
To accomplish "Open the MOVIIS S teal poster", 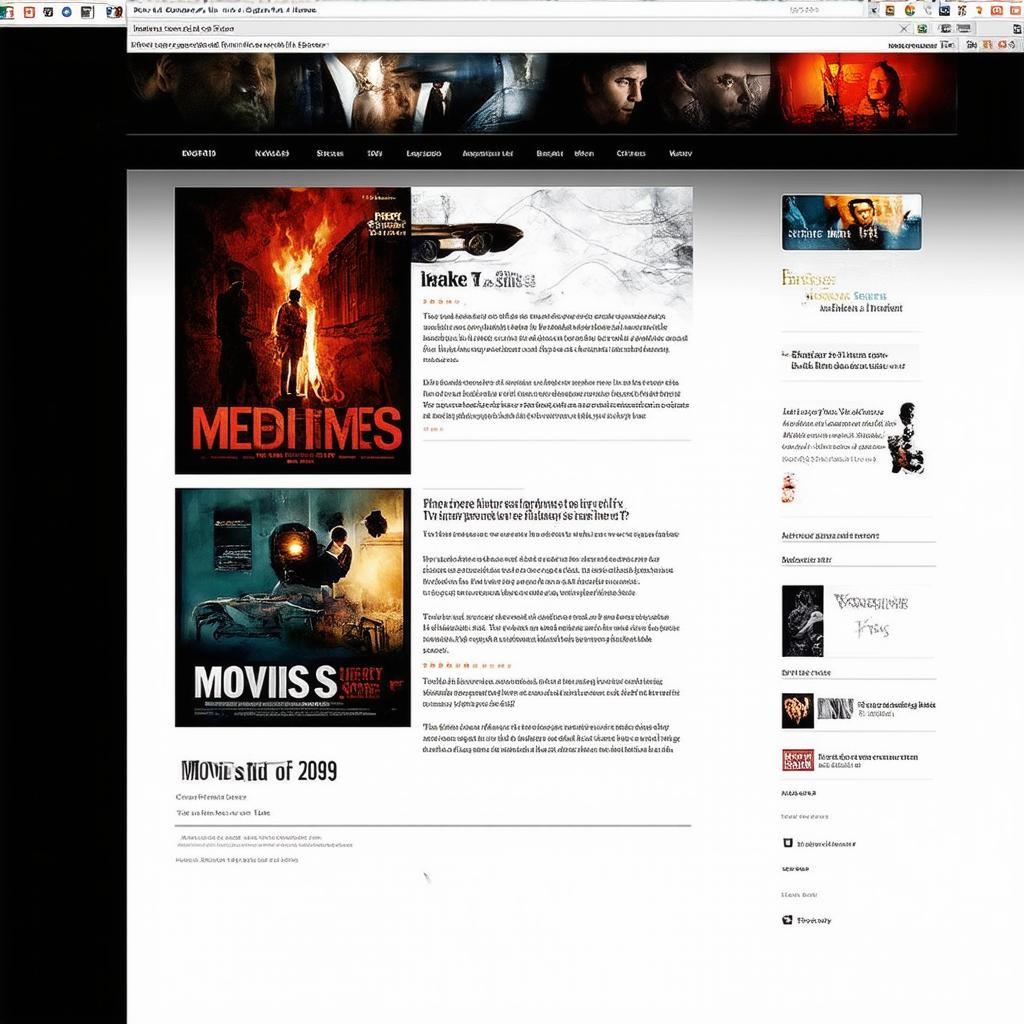I will click(293, 607).
